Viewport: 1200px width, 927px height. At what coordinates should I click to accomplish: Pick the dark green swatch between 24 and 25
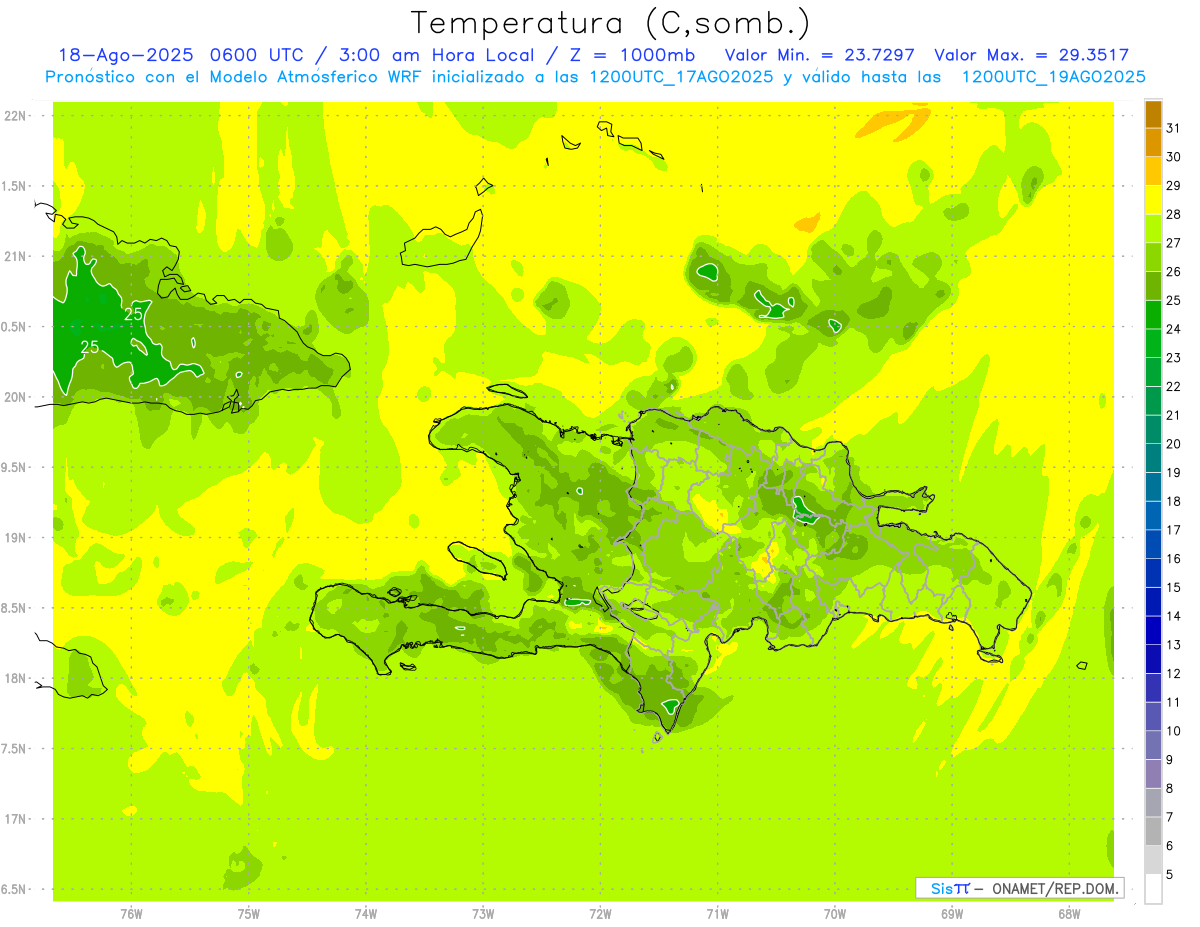coord(1153,315)
